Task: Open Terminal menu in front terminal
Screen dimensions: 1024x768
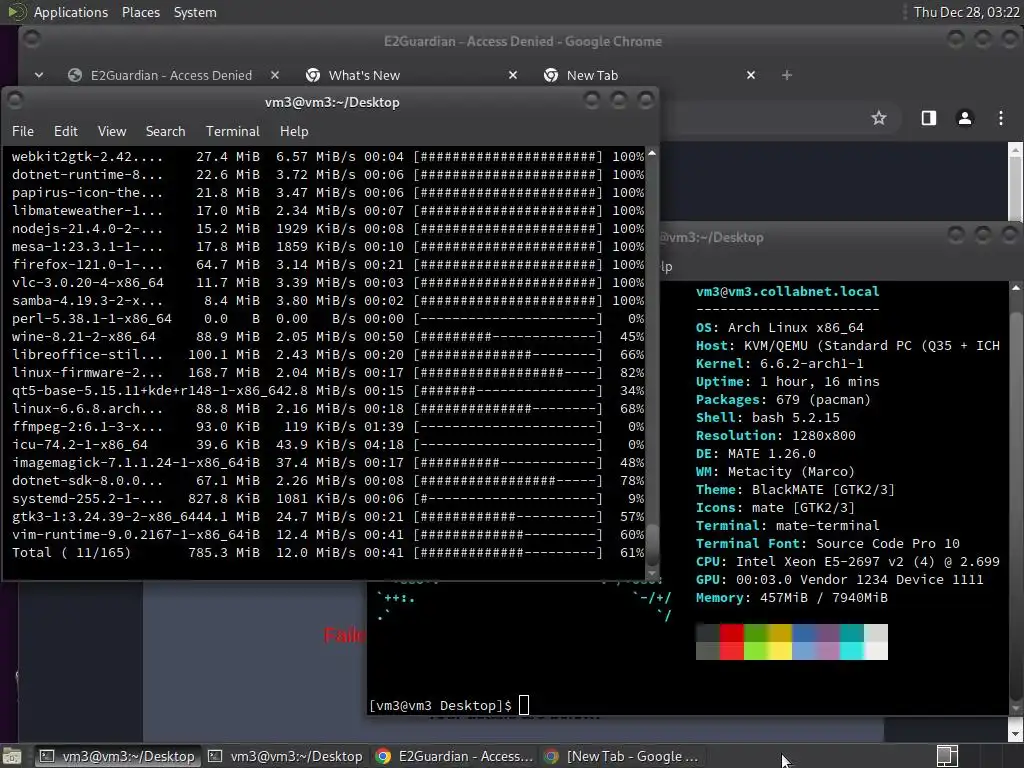Action: coord(232,131)
